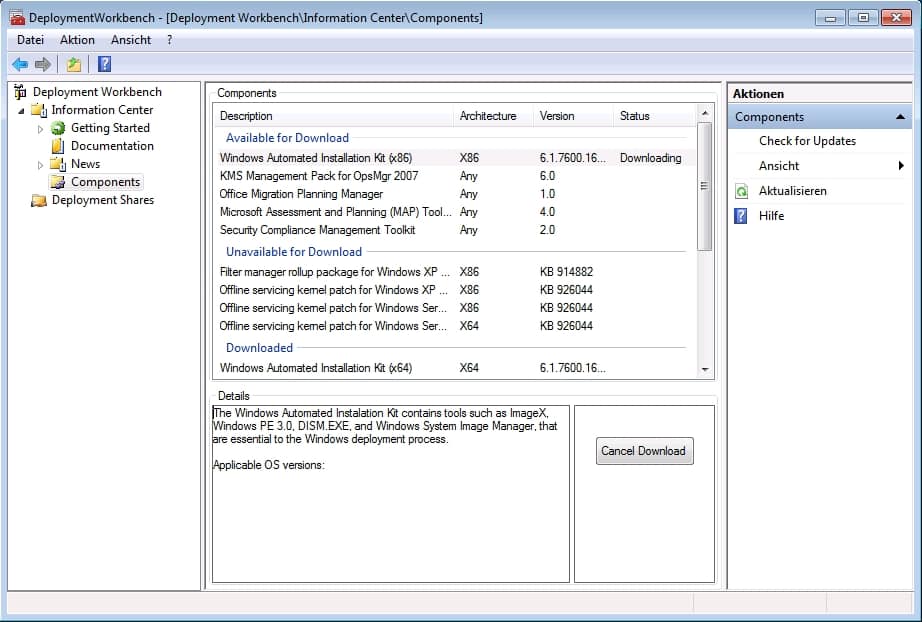
Task: Click the Hilfe action label
Action: pyautogui.click(x=771, y=216)
